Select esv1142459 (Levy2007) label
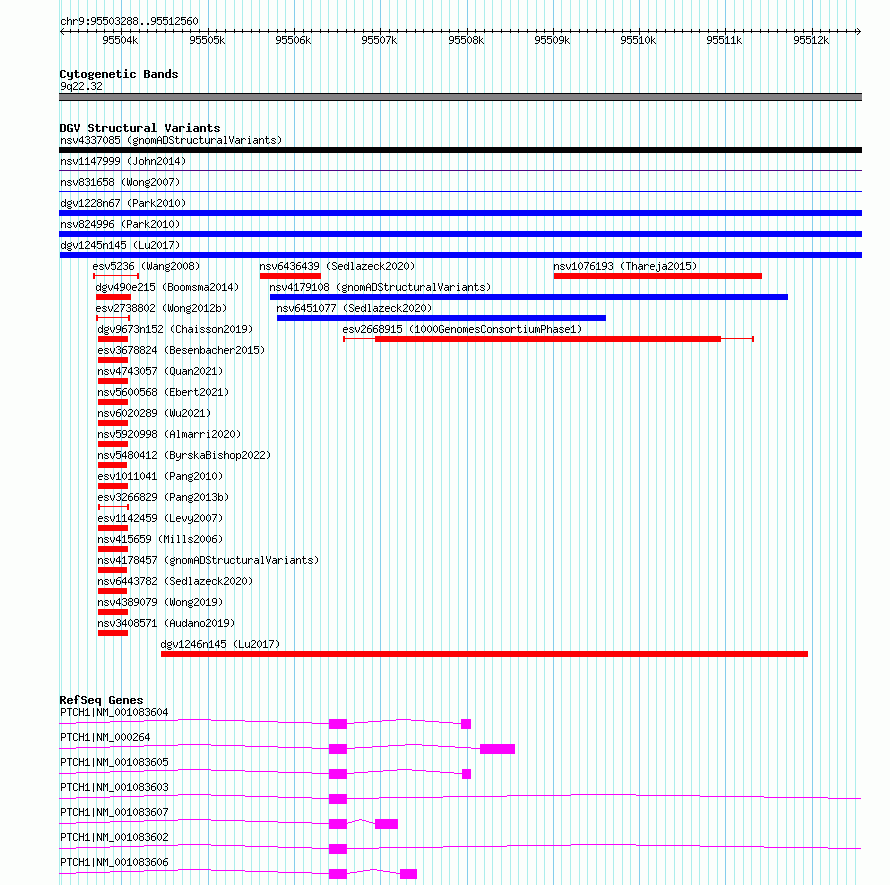The image size is (890, 885). (160, 518)
